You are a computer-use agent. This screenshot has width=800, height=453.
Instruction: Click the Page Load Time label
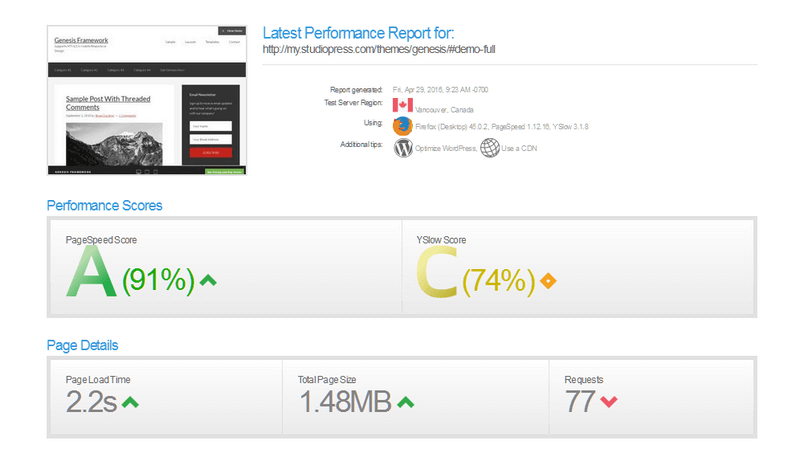98,380
